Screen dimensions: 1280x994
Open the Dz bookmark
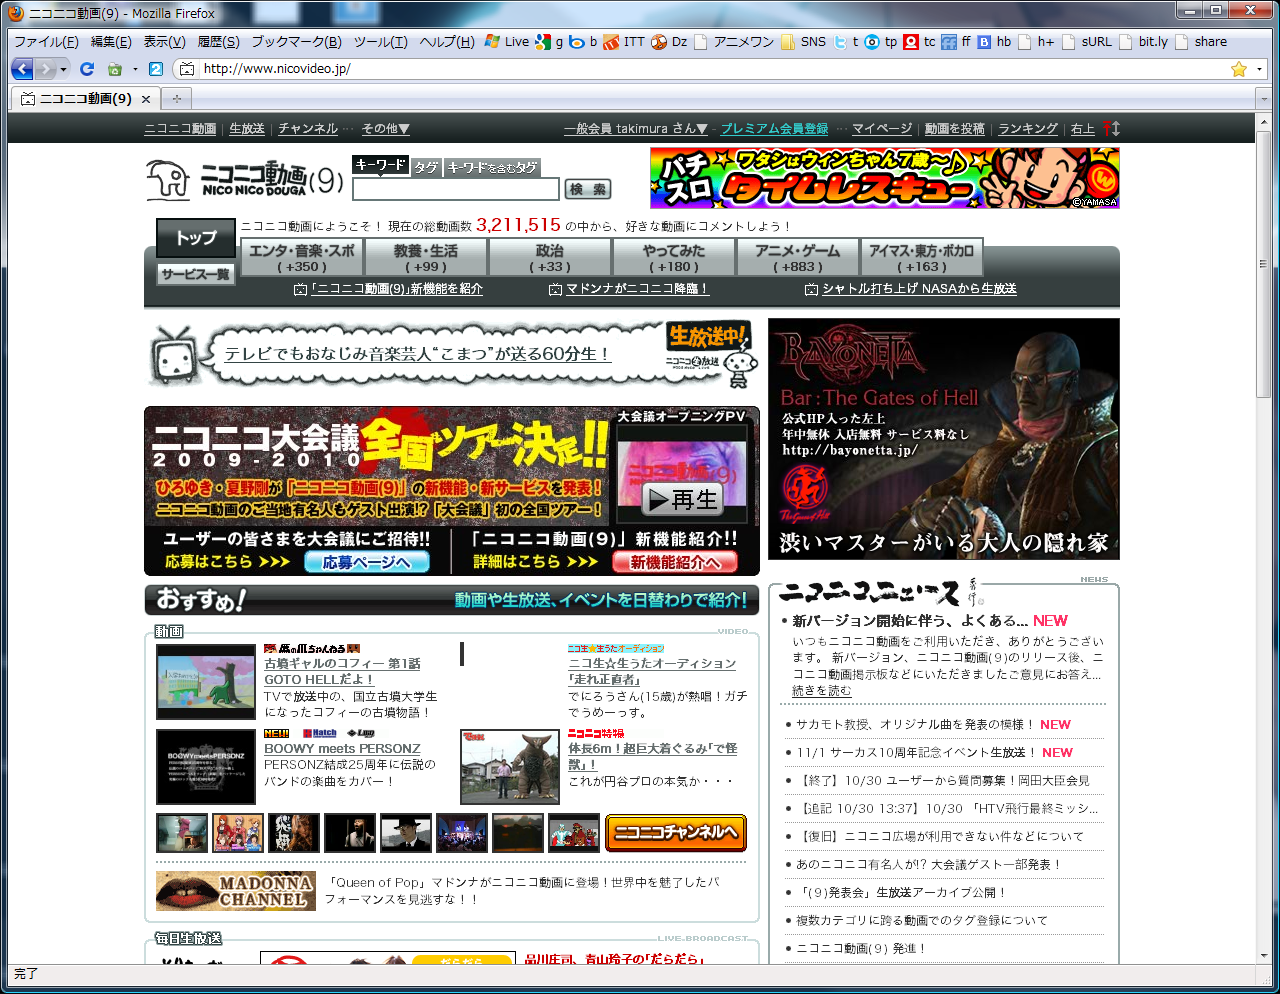669,42
